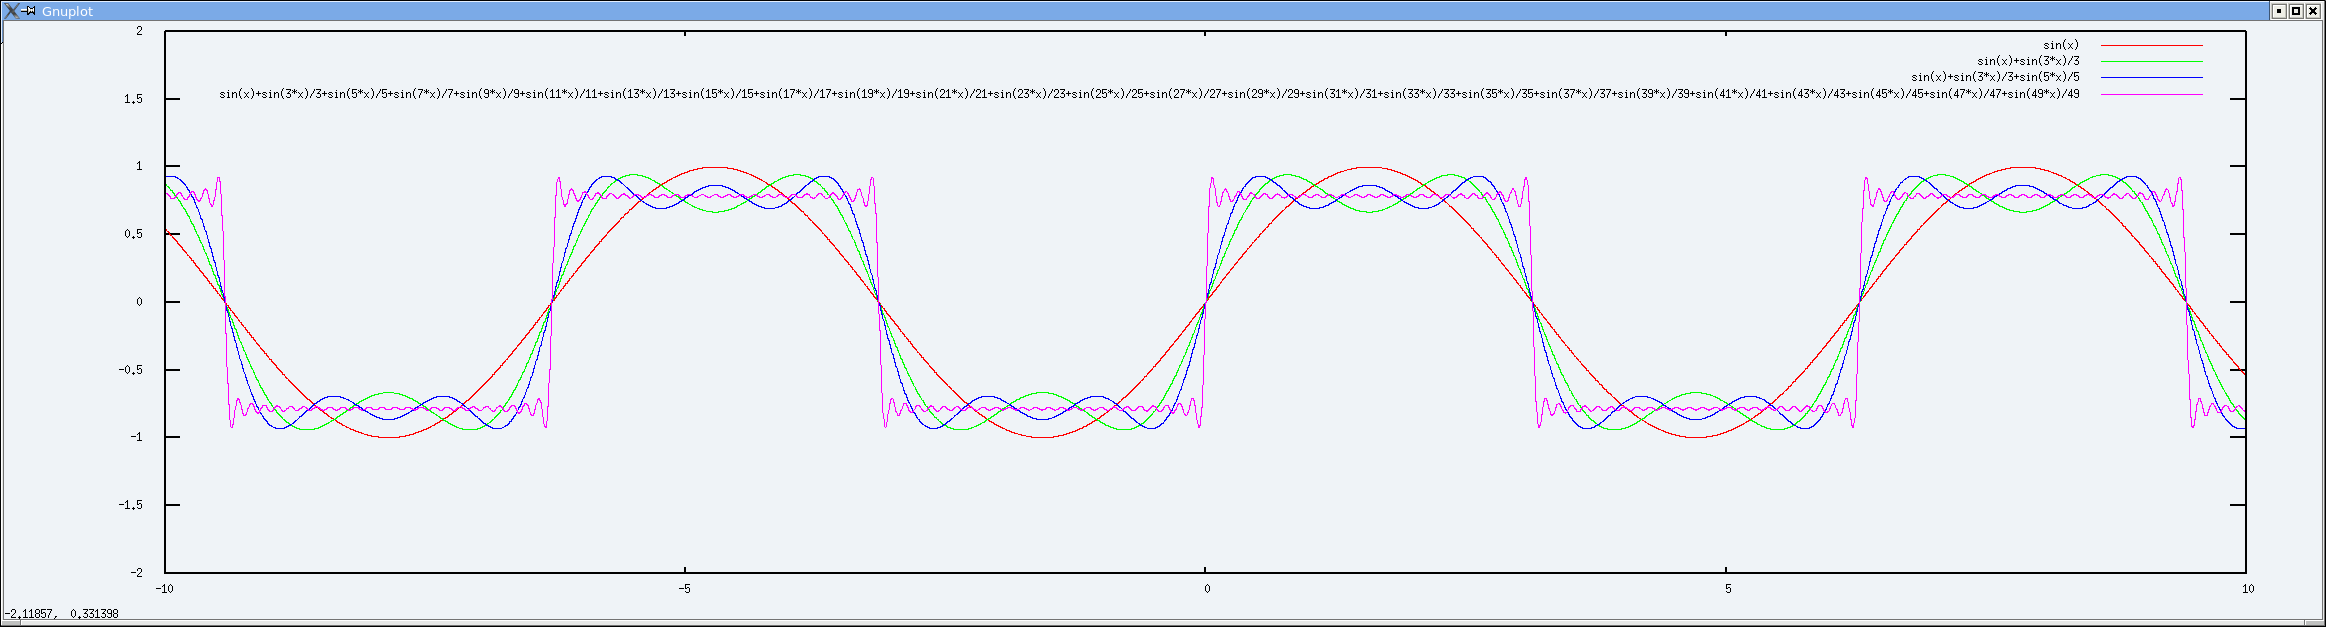
Task: Maximize the Gnuplot window with the square button
Action: [x=2296, y=11]
